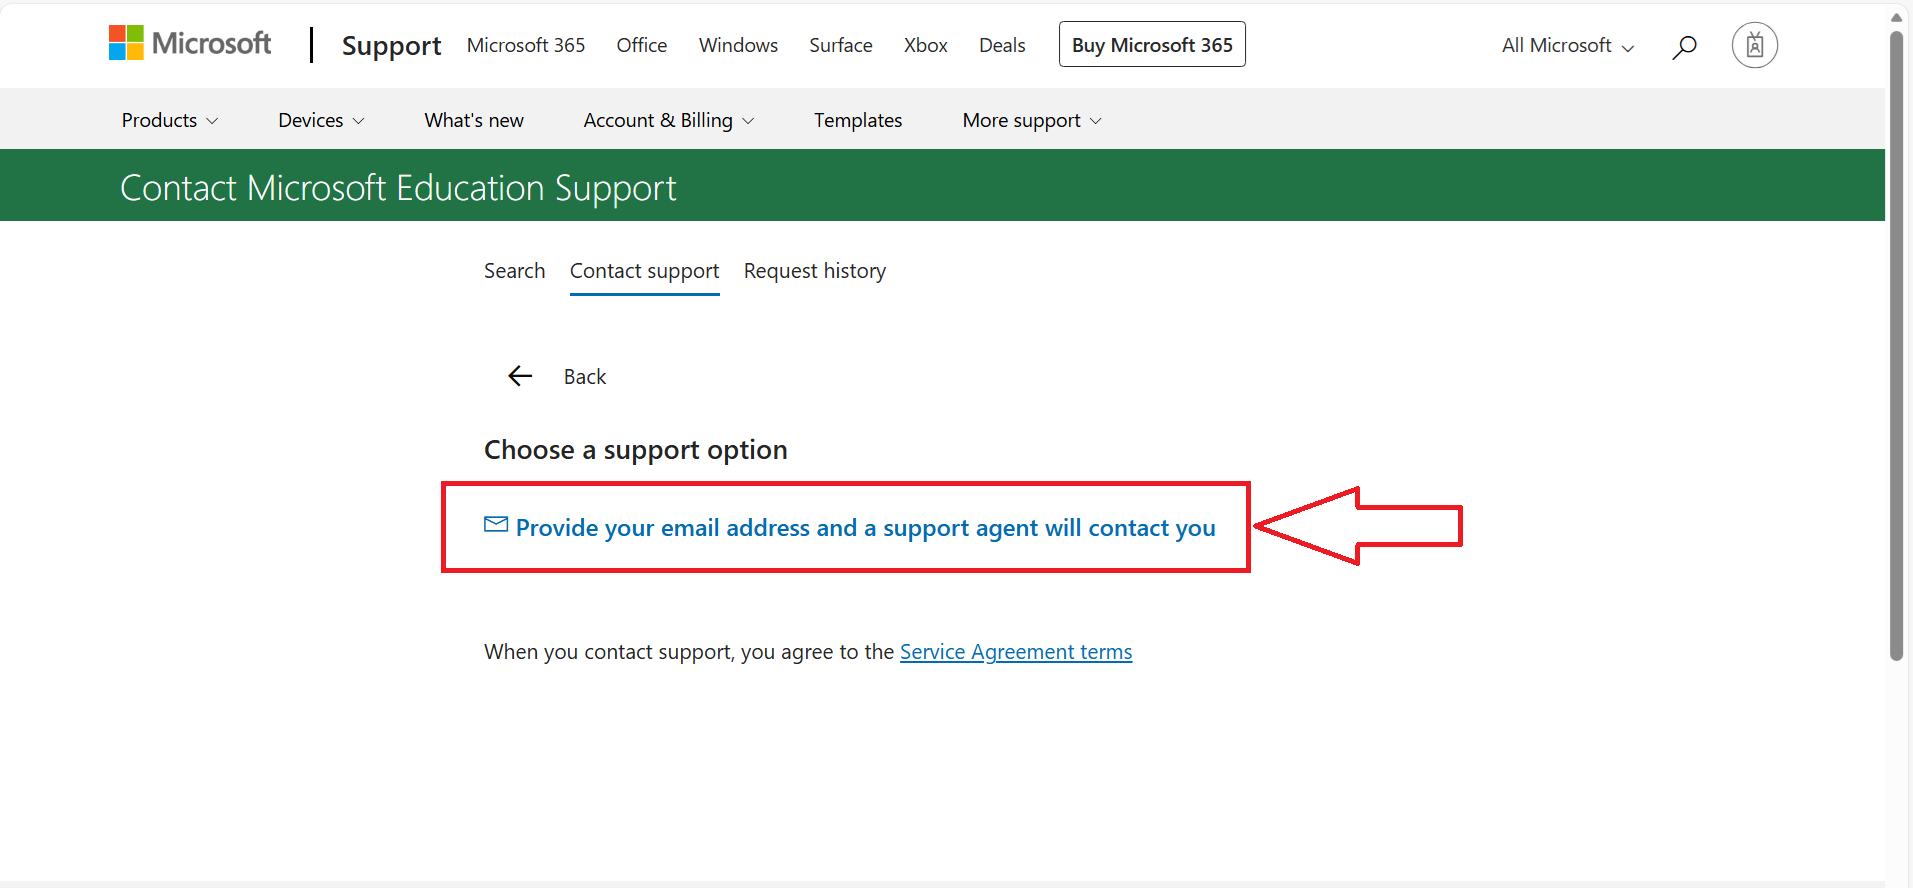
Task: Click the Microsoft logo
Action: tap(190, 44)
